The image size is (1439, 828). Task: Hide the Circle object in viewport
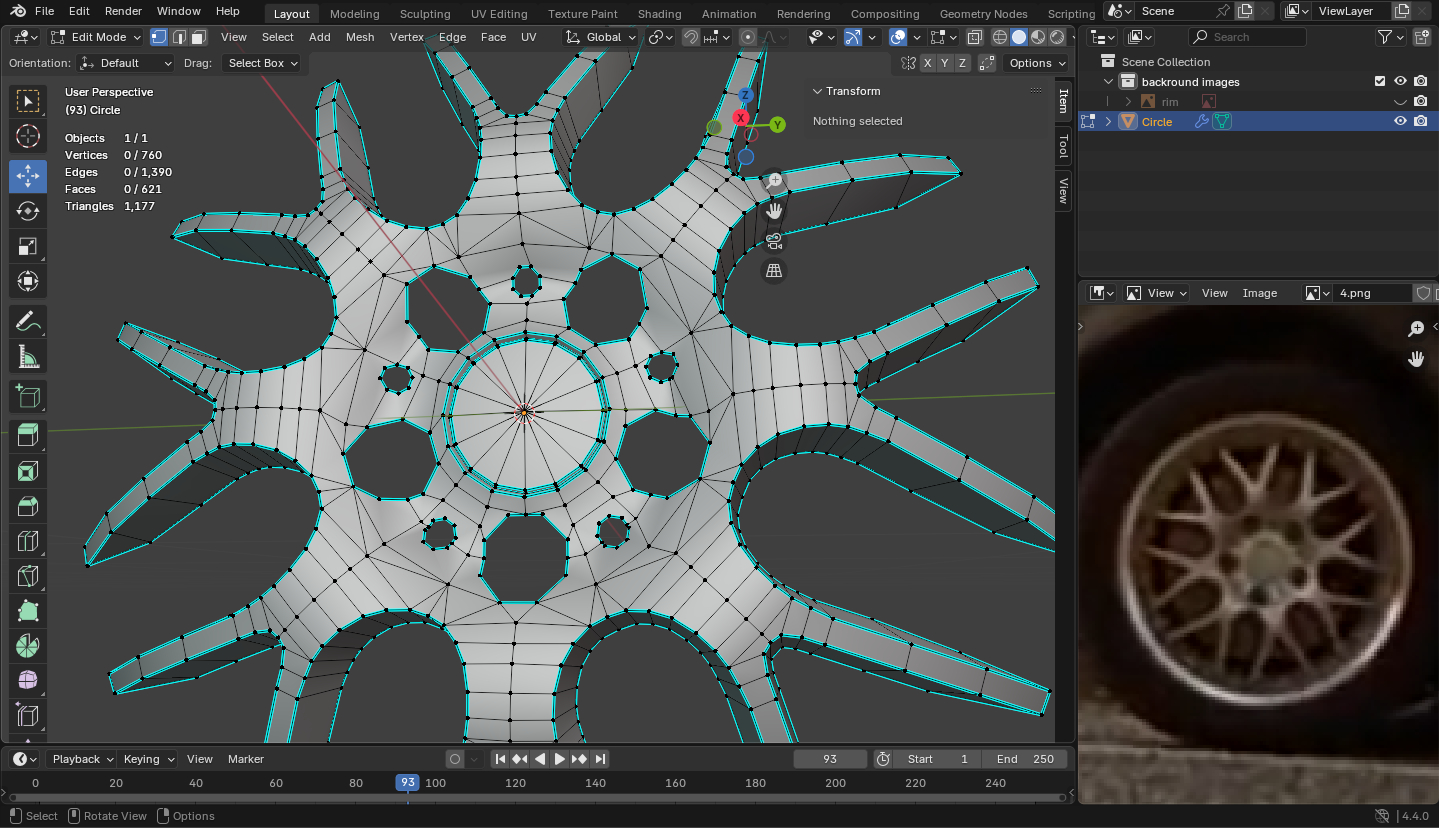[x=1400, y=121]
